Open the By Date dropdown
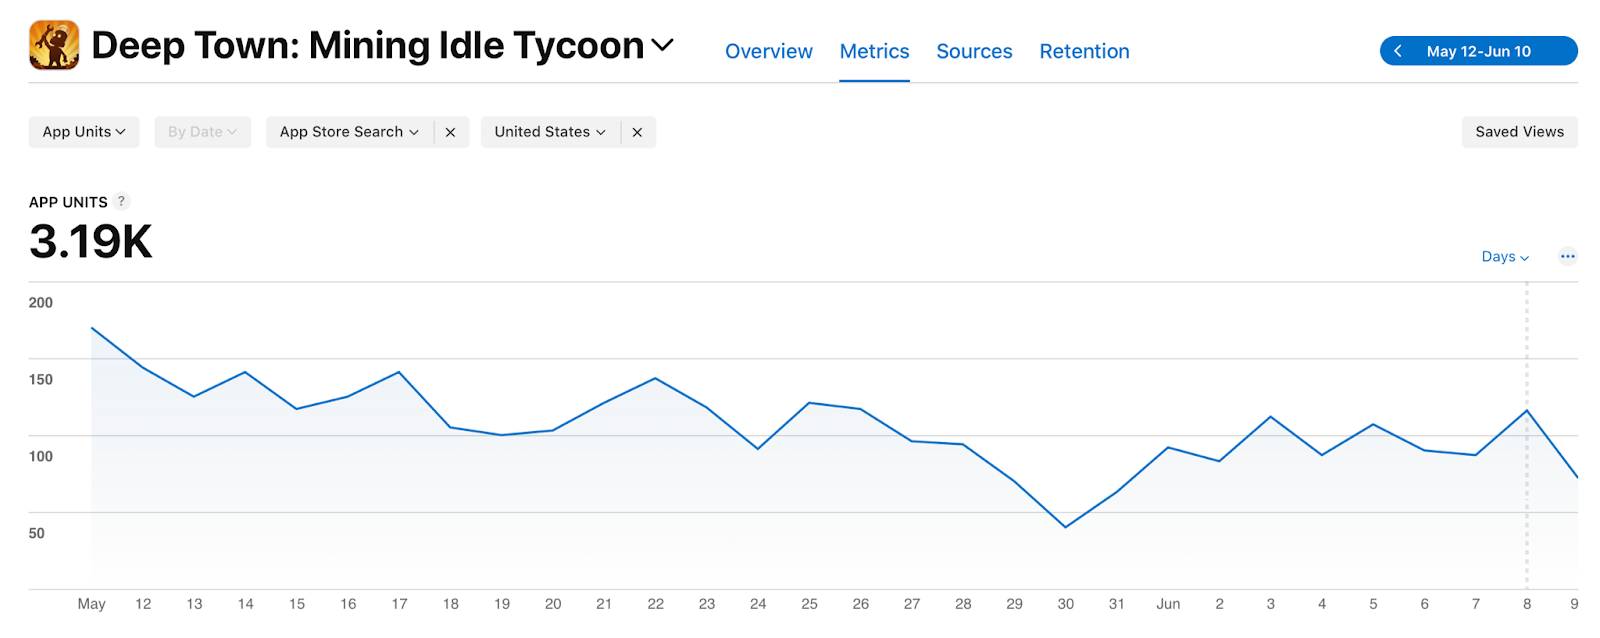The width and height of the screenshot is (1600, 638). tap(202, 132)
